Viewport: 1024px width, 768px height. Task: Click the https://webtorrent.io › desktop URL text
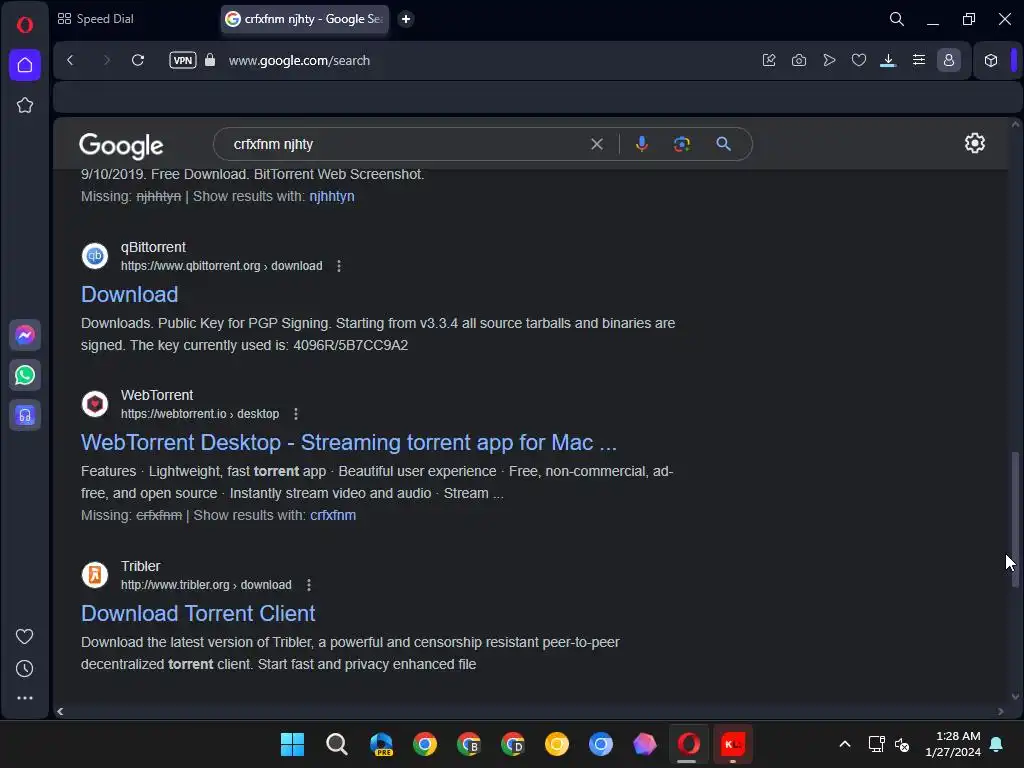point(200,414)
